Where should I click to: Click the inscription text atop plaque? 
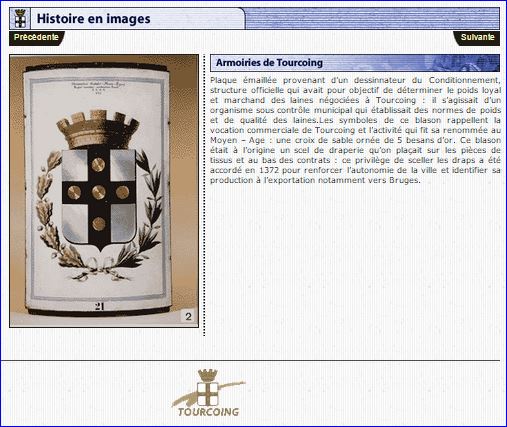click(99, 88)
